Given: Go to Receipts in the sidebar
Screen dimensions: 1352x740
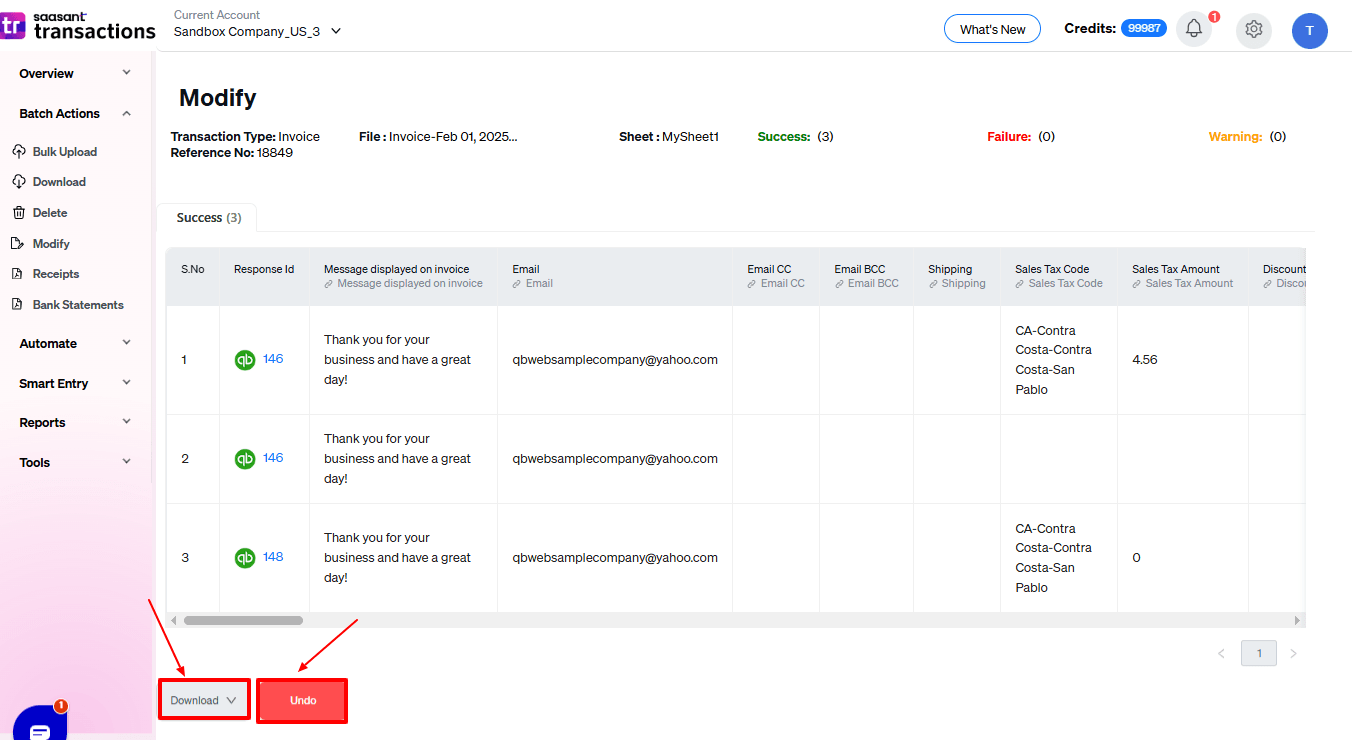Looking at the screenshot, I should tap(56, 274).
